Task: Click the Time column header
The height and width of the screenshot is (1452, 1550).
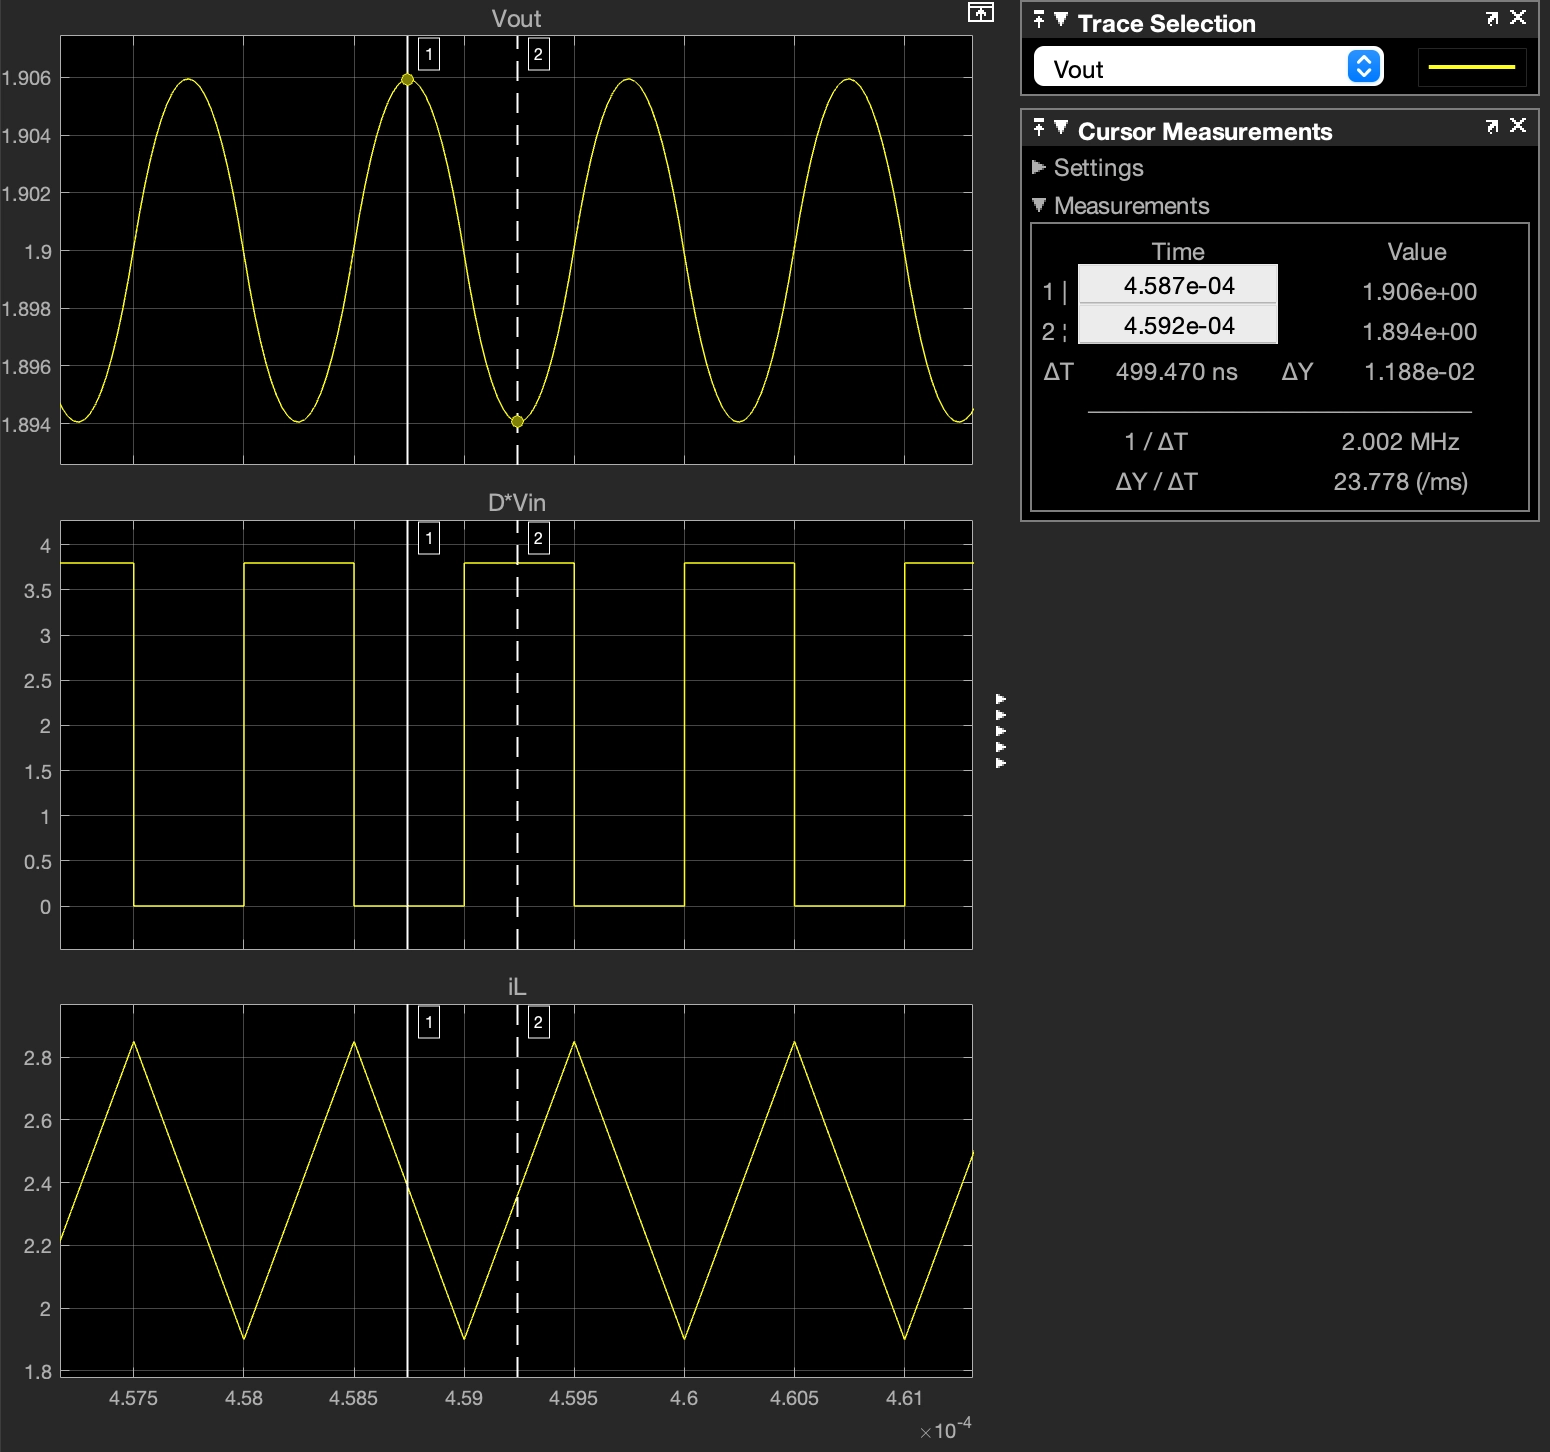Action: (1178, 251)
